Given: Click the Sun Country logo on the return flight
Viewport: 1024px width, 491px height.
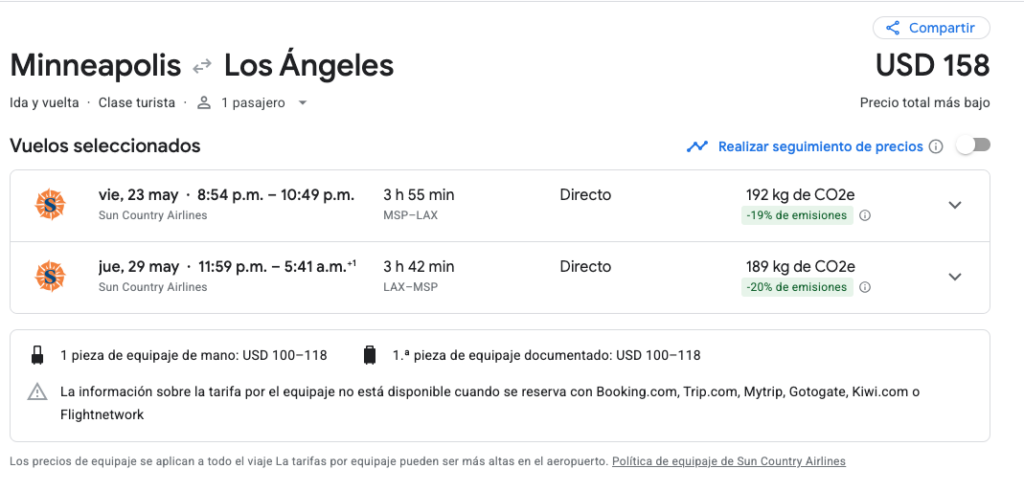Looking at the screenshot, I should [x=50, y=277].
